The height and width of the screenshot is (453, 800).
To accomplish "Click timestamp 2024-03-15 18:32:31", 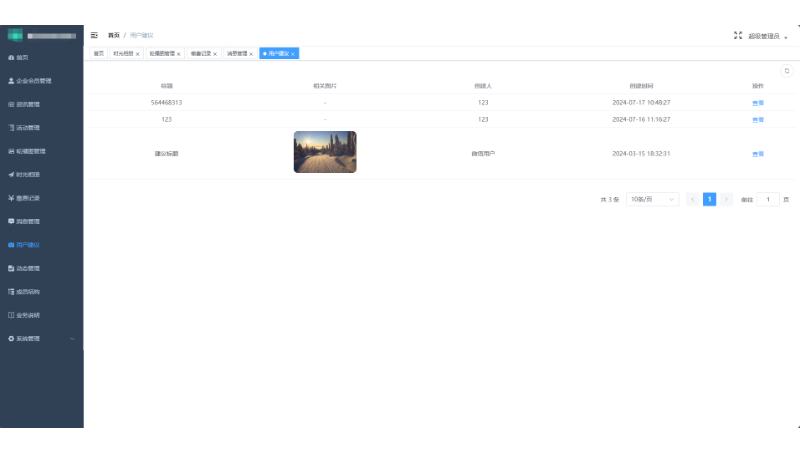I will [641, 154].
